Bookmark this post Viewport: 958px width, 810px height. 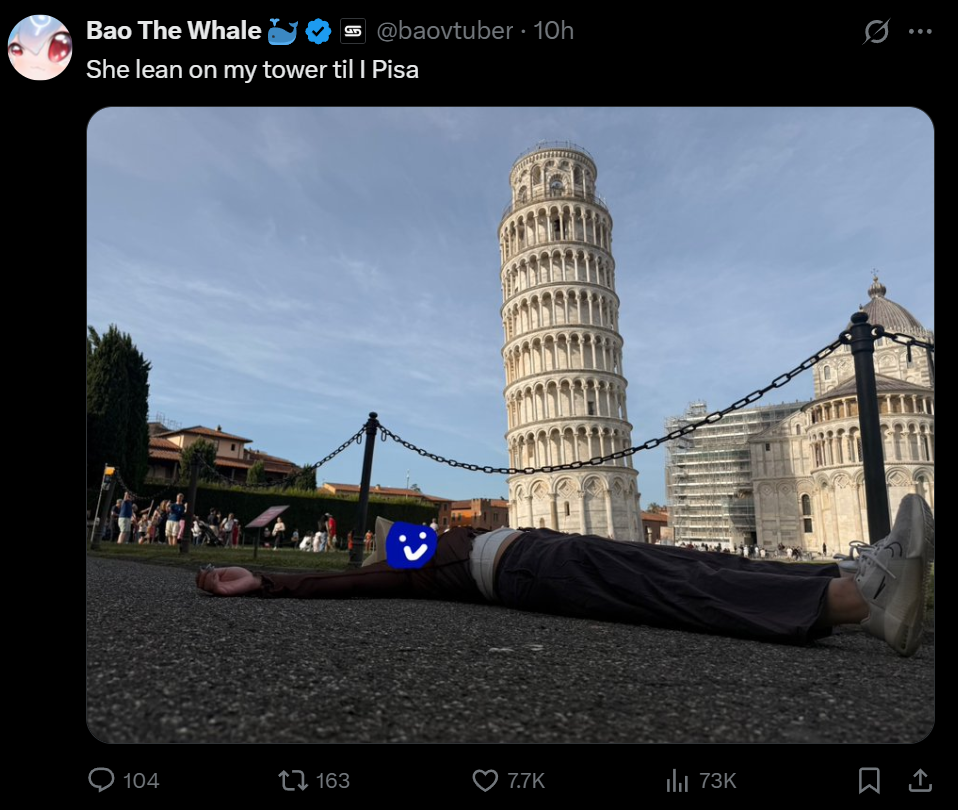coord(869,780)
